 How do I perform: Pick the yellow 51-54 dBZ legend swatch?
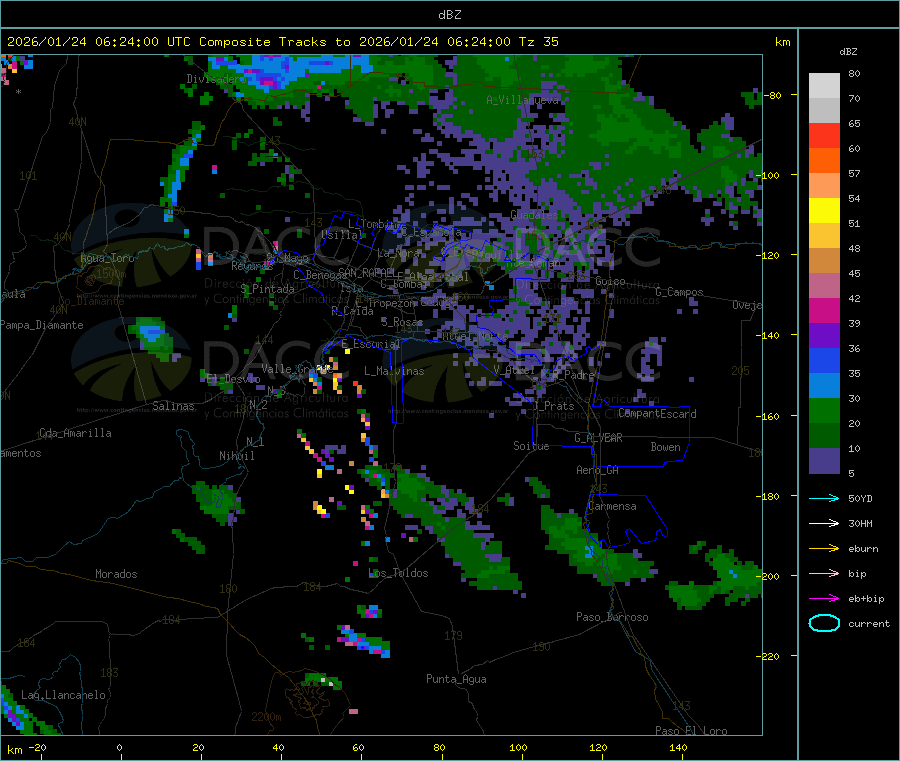[x=824, y=211]
